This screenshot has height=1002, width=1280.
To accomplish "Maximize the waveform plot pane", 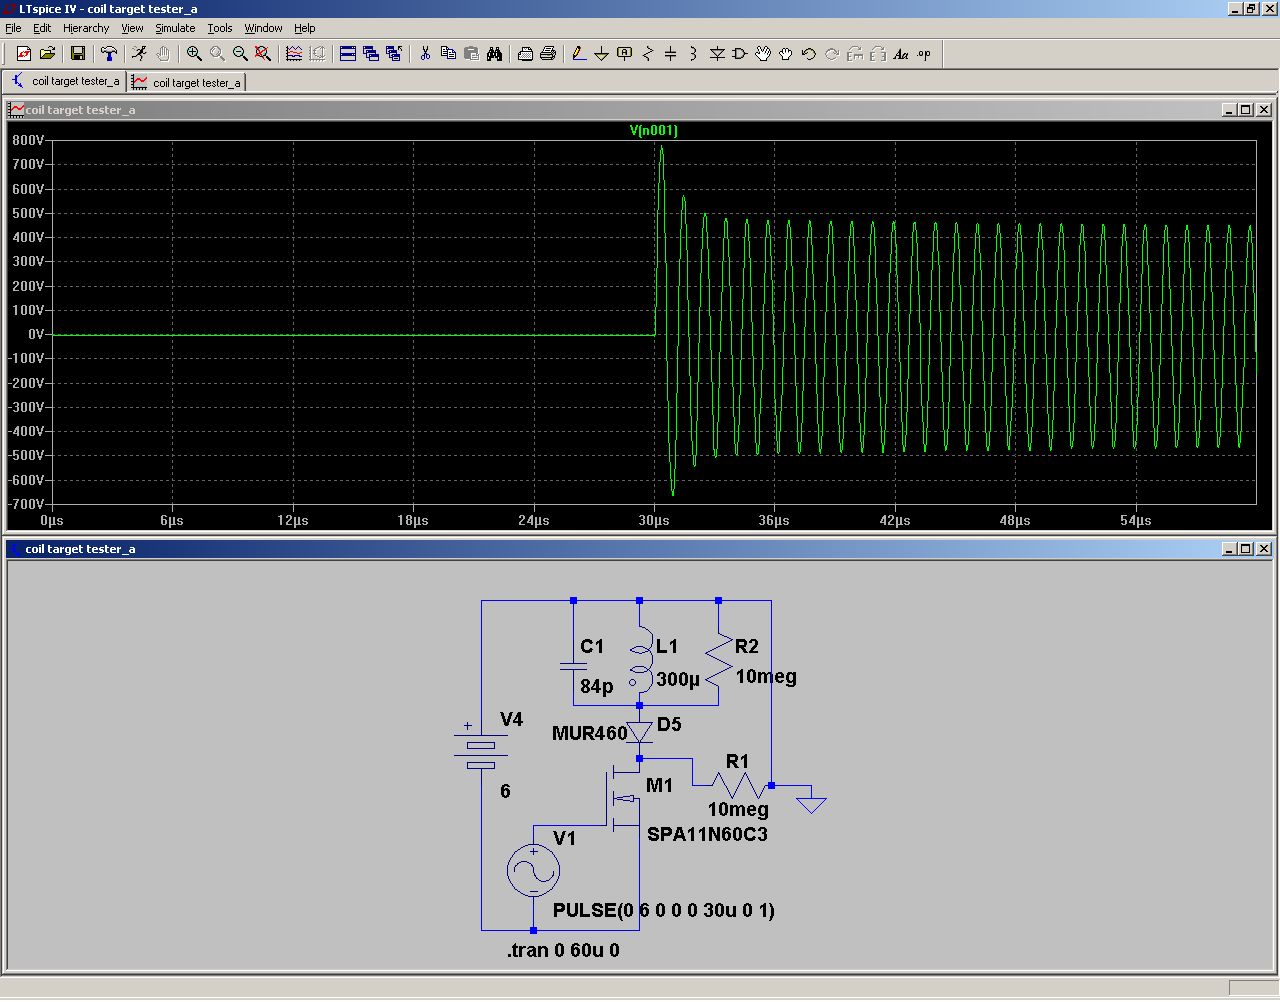I will [1246, 110].
